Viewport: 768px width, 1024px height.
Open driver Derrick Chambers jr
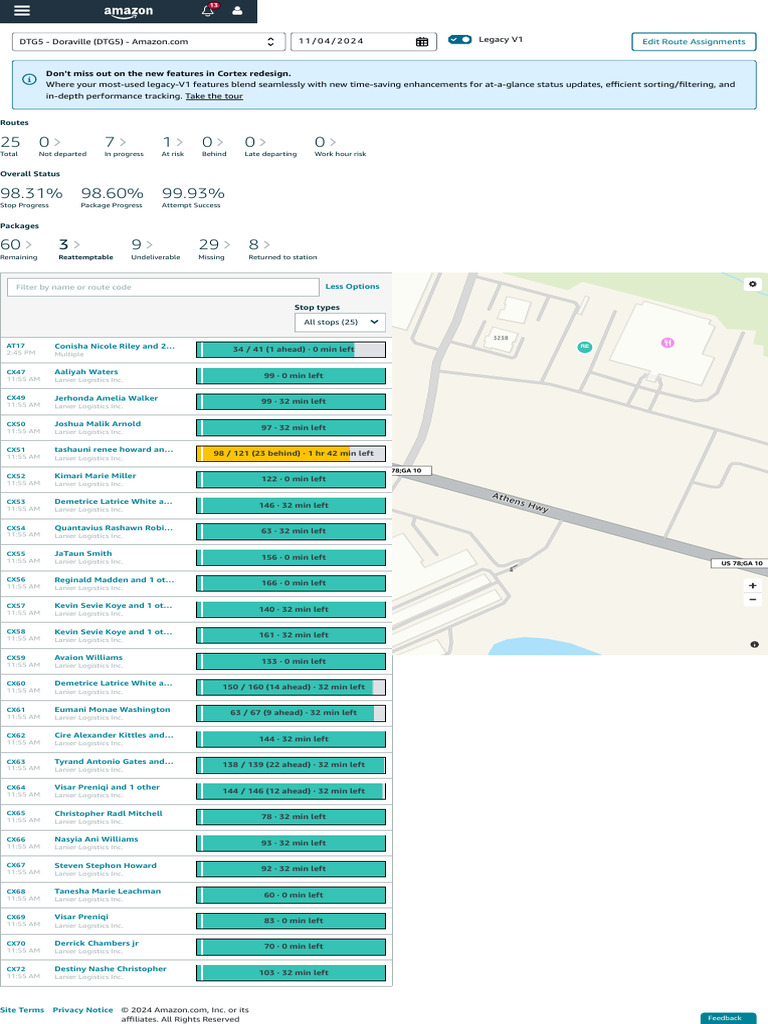(96, 943)
